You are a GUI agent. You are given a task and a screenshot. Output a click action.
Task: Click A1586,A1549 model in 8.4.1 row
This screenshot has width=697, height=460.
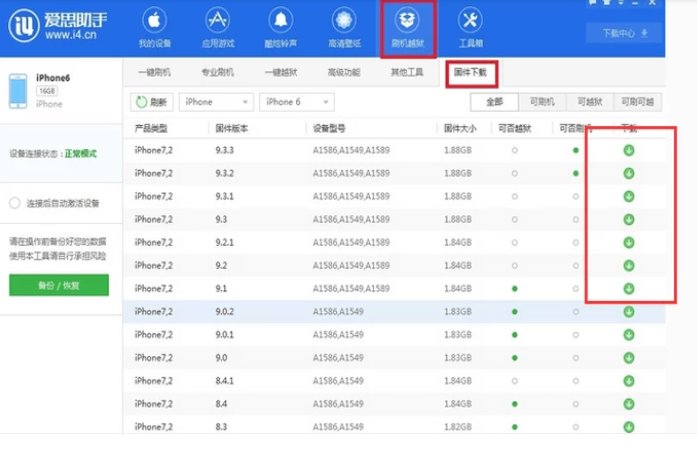click(x=338, y=381)
